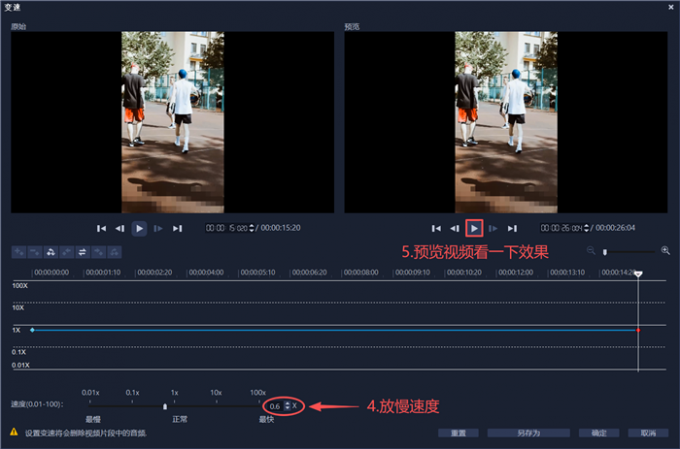Click the last curved-arrow keyframe toolbar icon
The width and height of the screenshot is (680, 449).
point(114,252)
